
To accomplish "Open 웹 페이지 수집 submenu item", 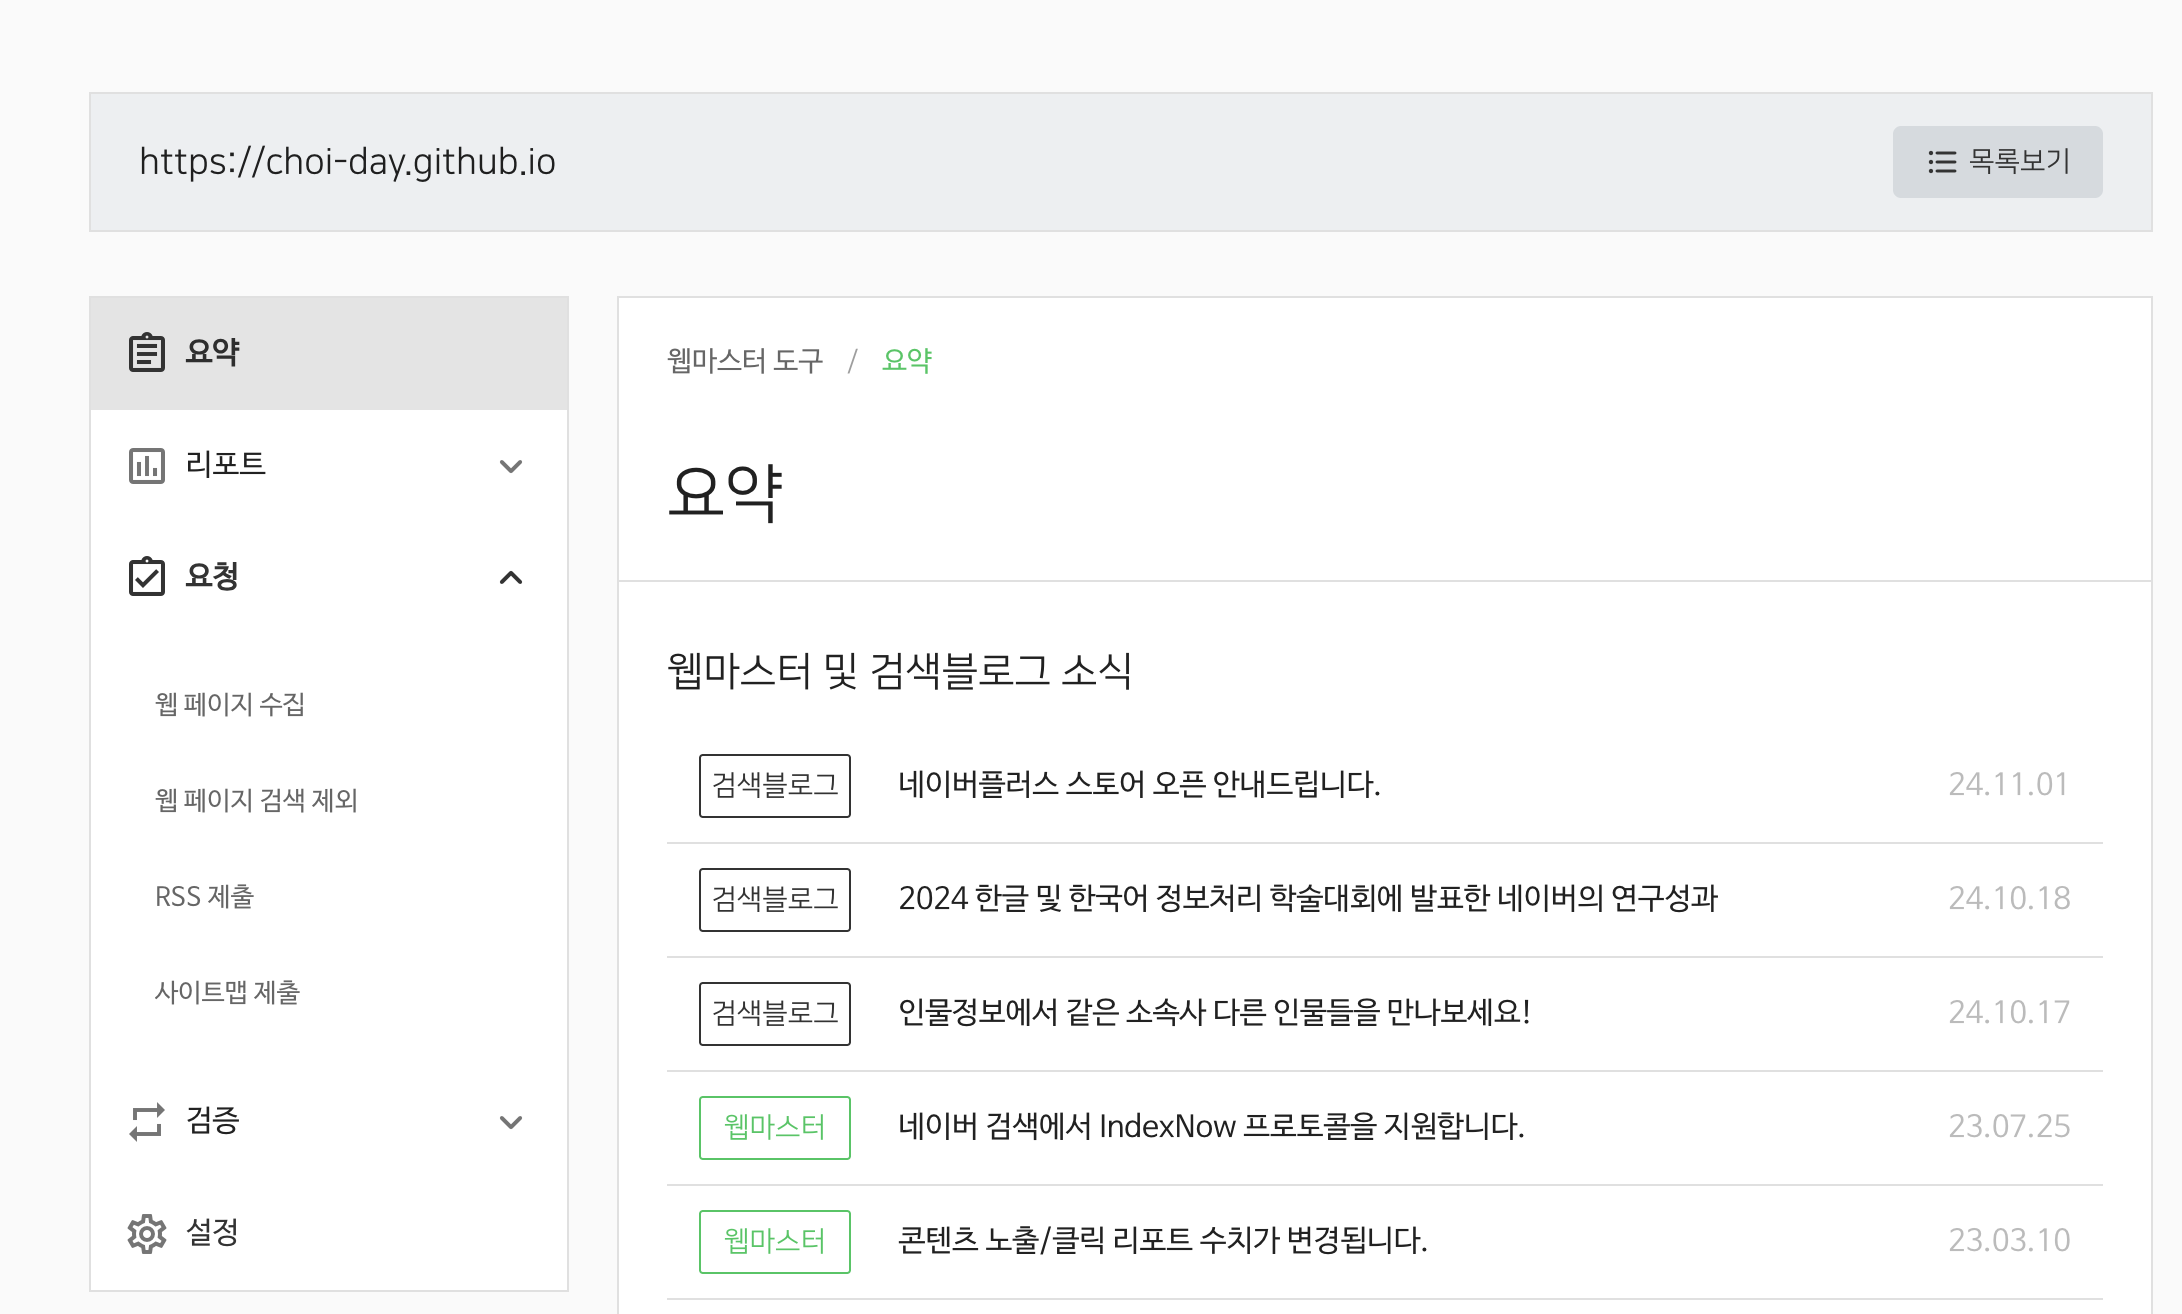I will 229,704.
